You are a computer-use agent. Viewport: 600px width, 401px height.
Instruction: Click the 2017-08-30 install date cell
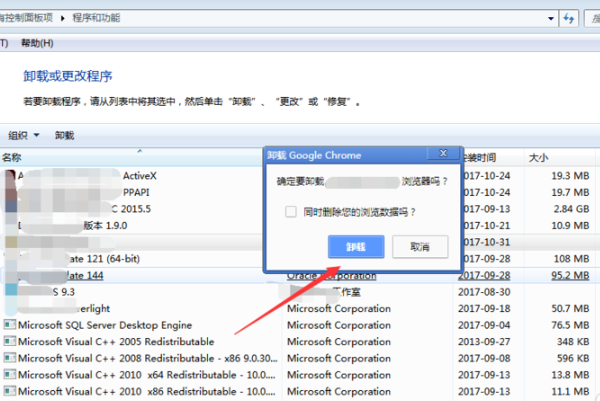pyautogui.click(x=484, y=292)
